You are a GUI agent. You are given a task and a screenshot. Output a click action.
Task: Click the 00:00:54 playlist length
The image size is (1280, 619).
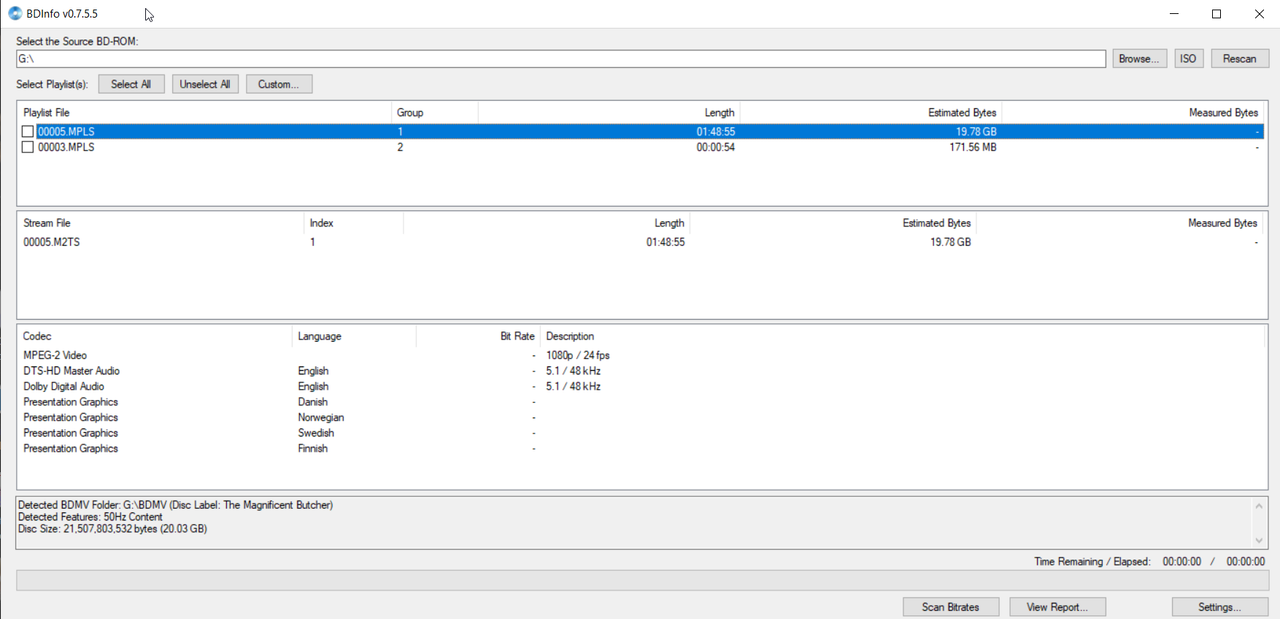(x=716, y=147)
